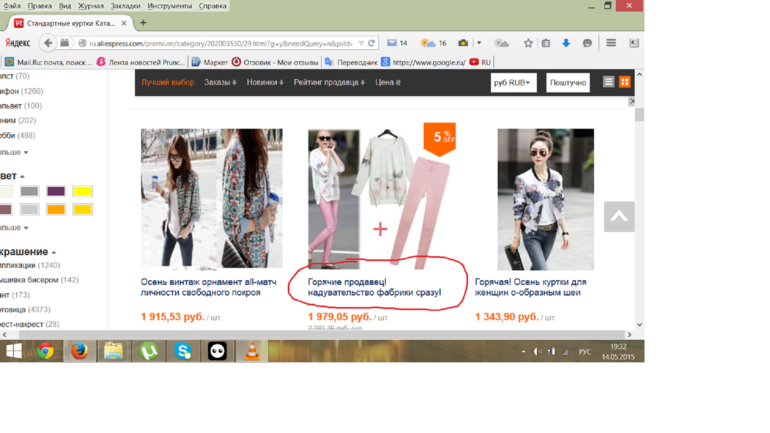
Task: Switch to the list view icon
Action: pyautogui.click(x=609, y=83)
